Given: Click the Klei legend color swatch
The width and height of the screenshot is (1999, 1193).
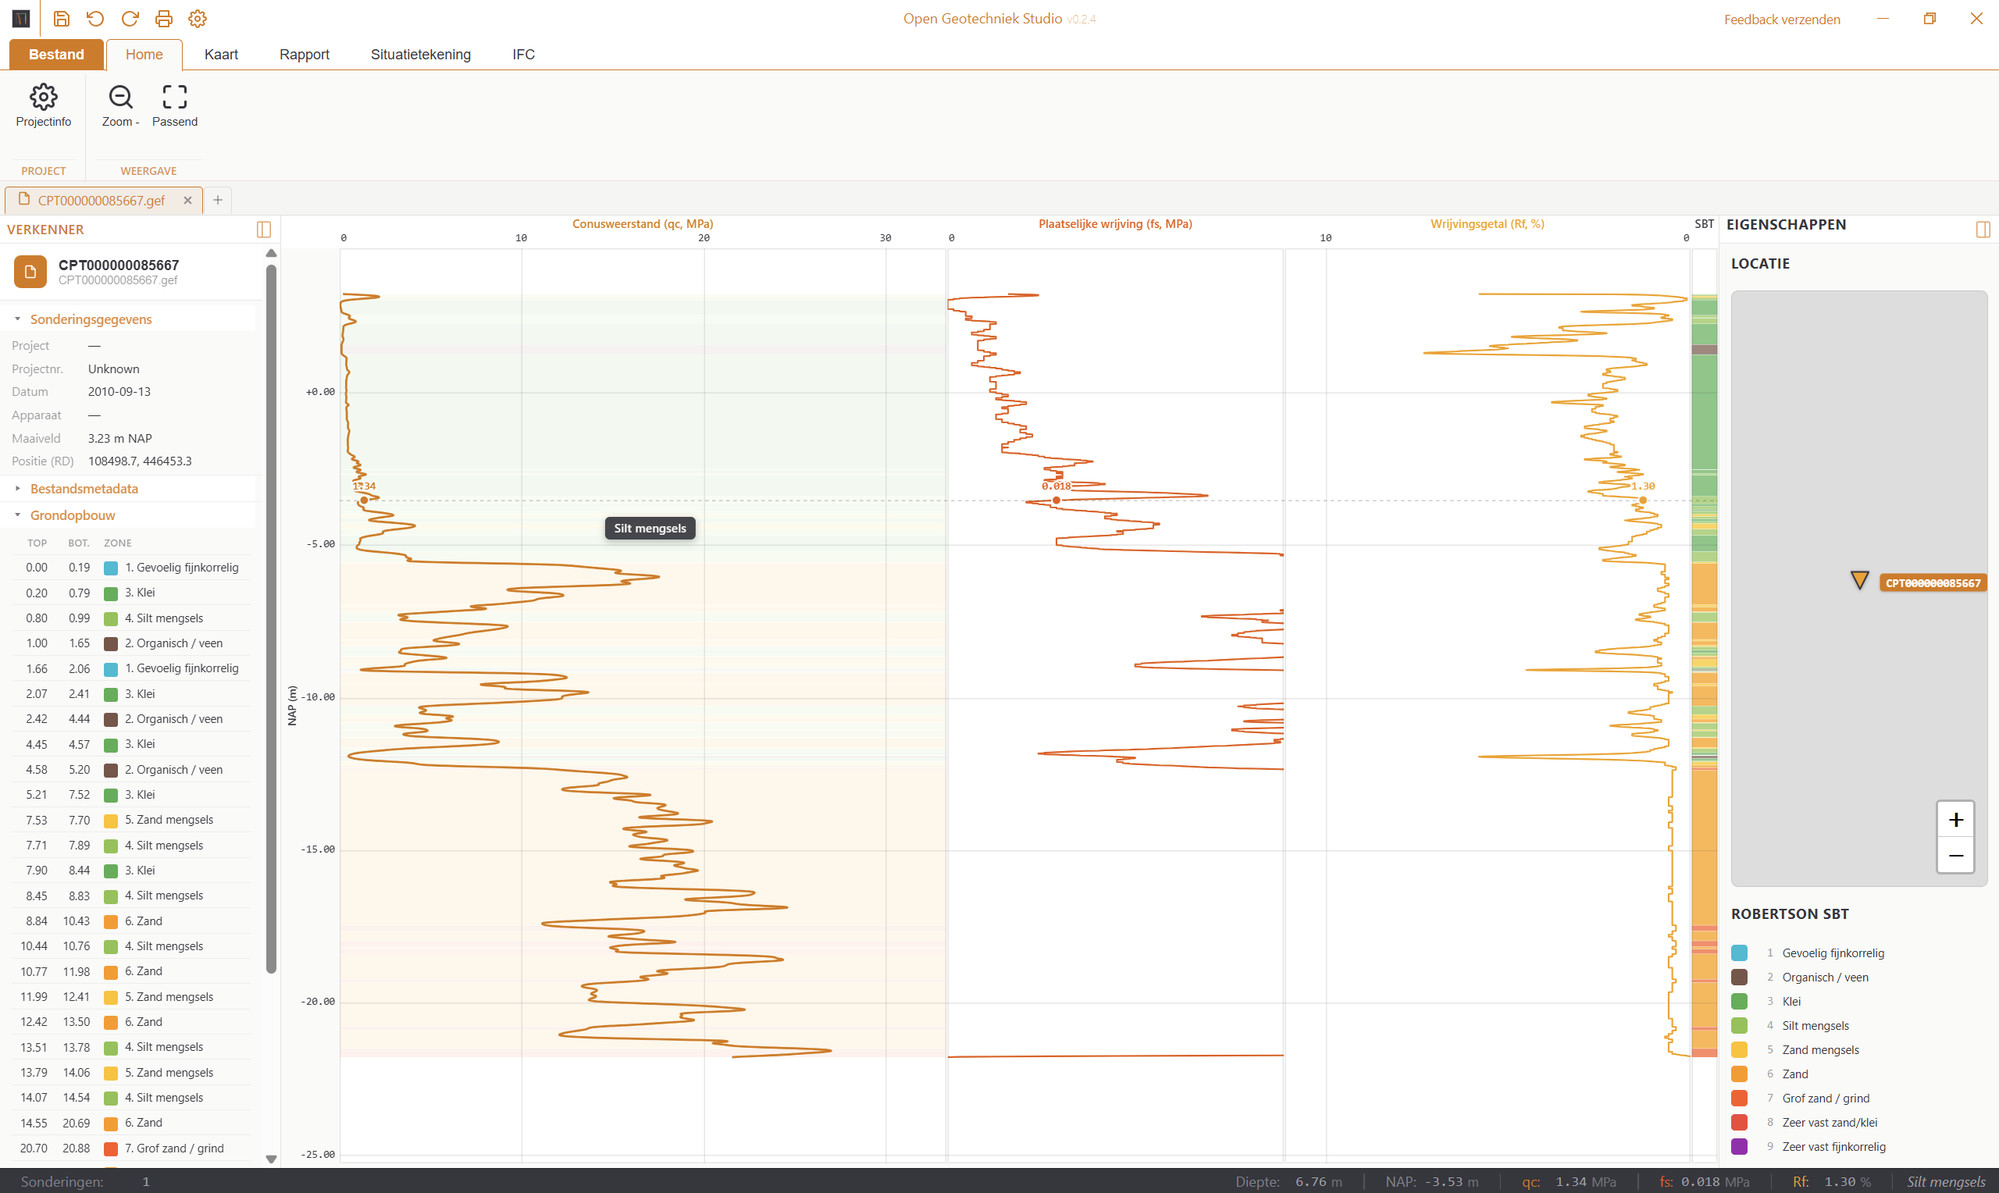Looking at the screenshot, I should [x=1740, y=1001].
